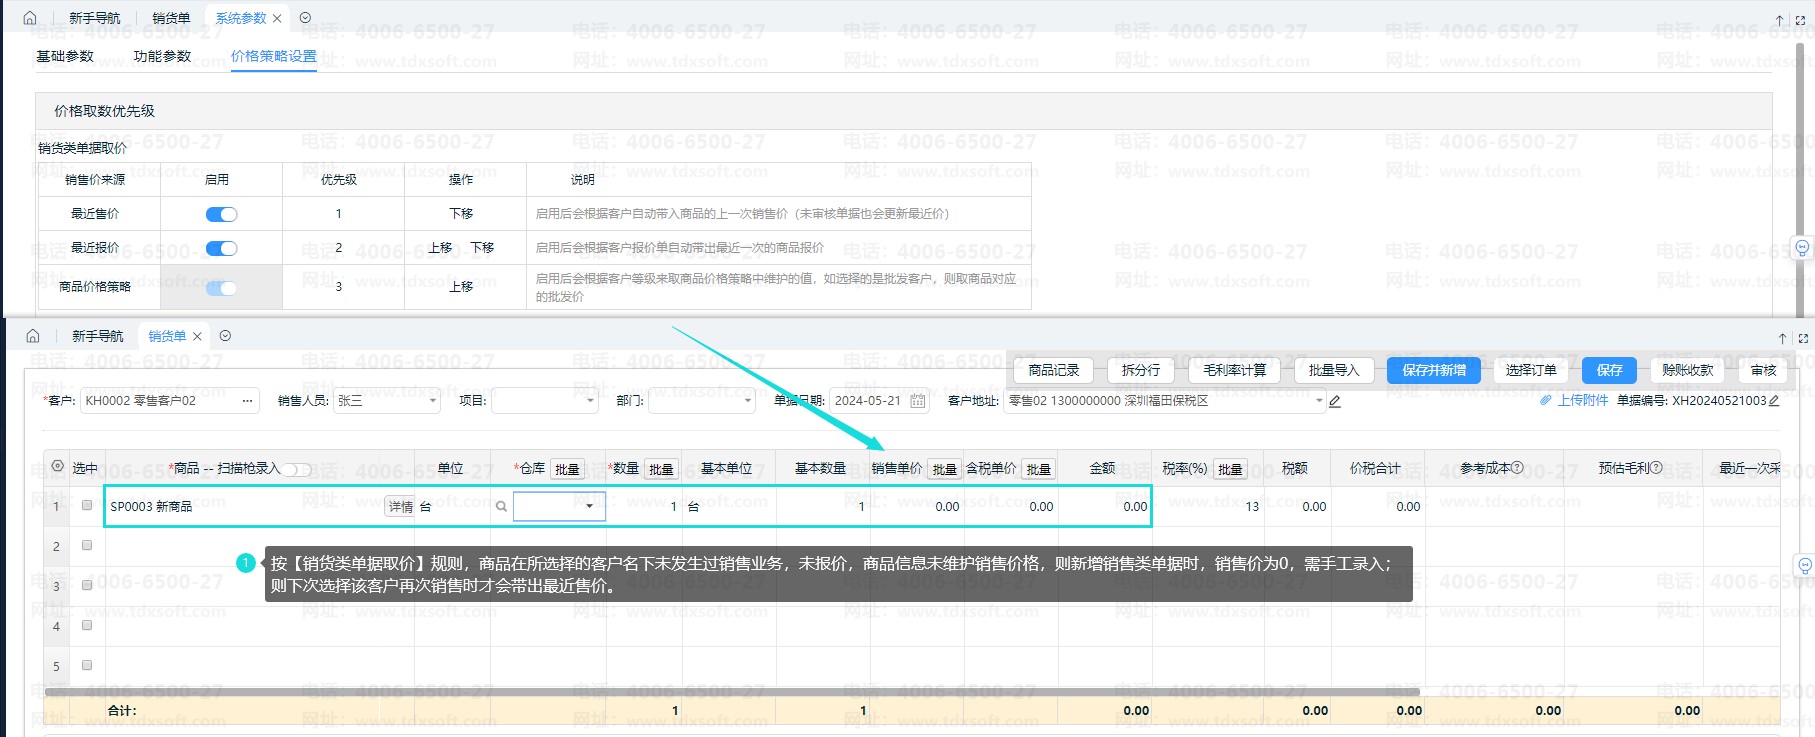This screenshot has height=737, width=1815.
Task: Click the search icon in the 仓库 cell
Action: (501, 507)
